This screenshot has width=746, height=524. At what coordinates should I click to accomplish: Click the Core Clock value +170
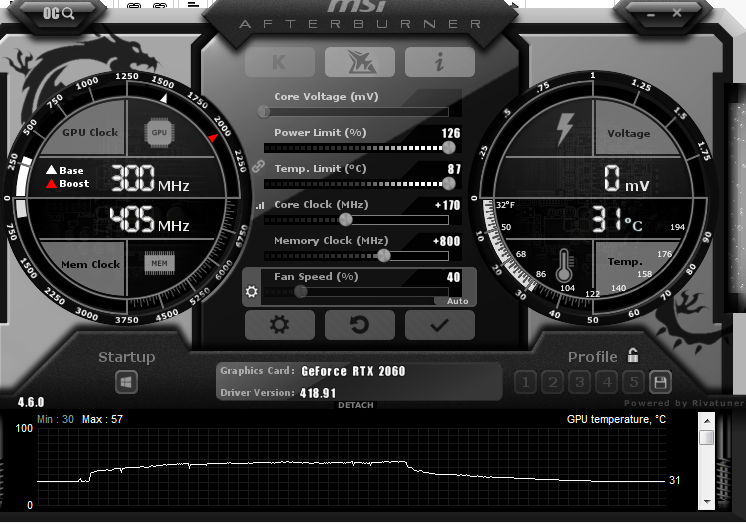coord(448,205)
